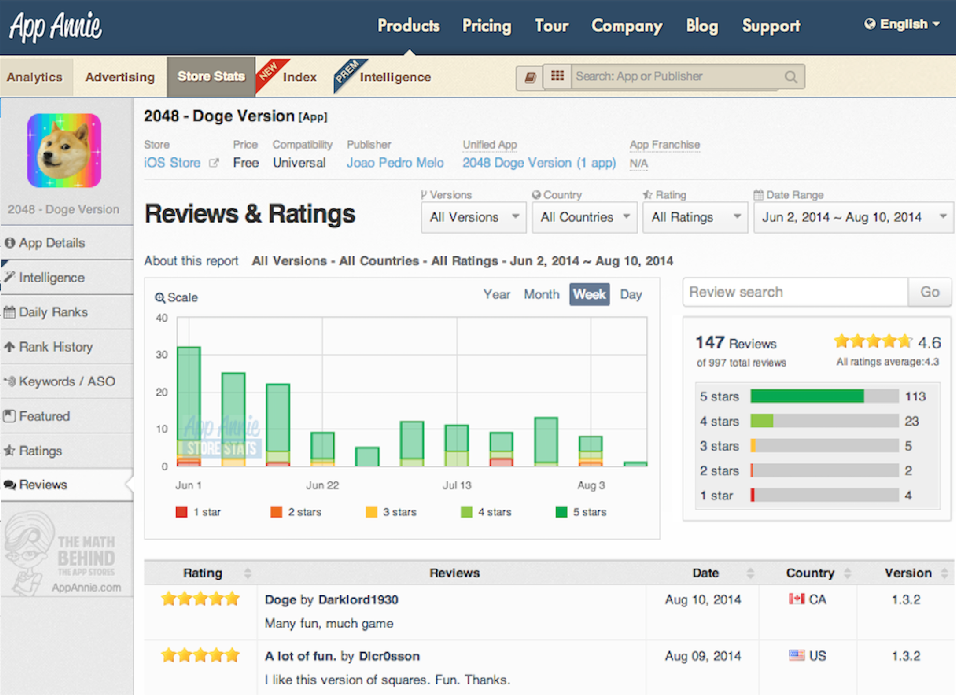Open Reviews in sidebar
The height and width of the screenshot is (695, 956).
pos(66,485)
